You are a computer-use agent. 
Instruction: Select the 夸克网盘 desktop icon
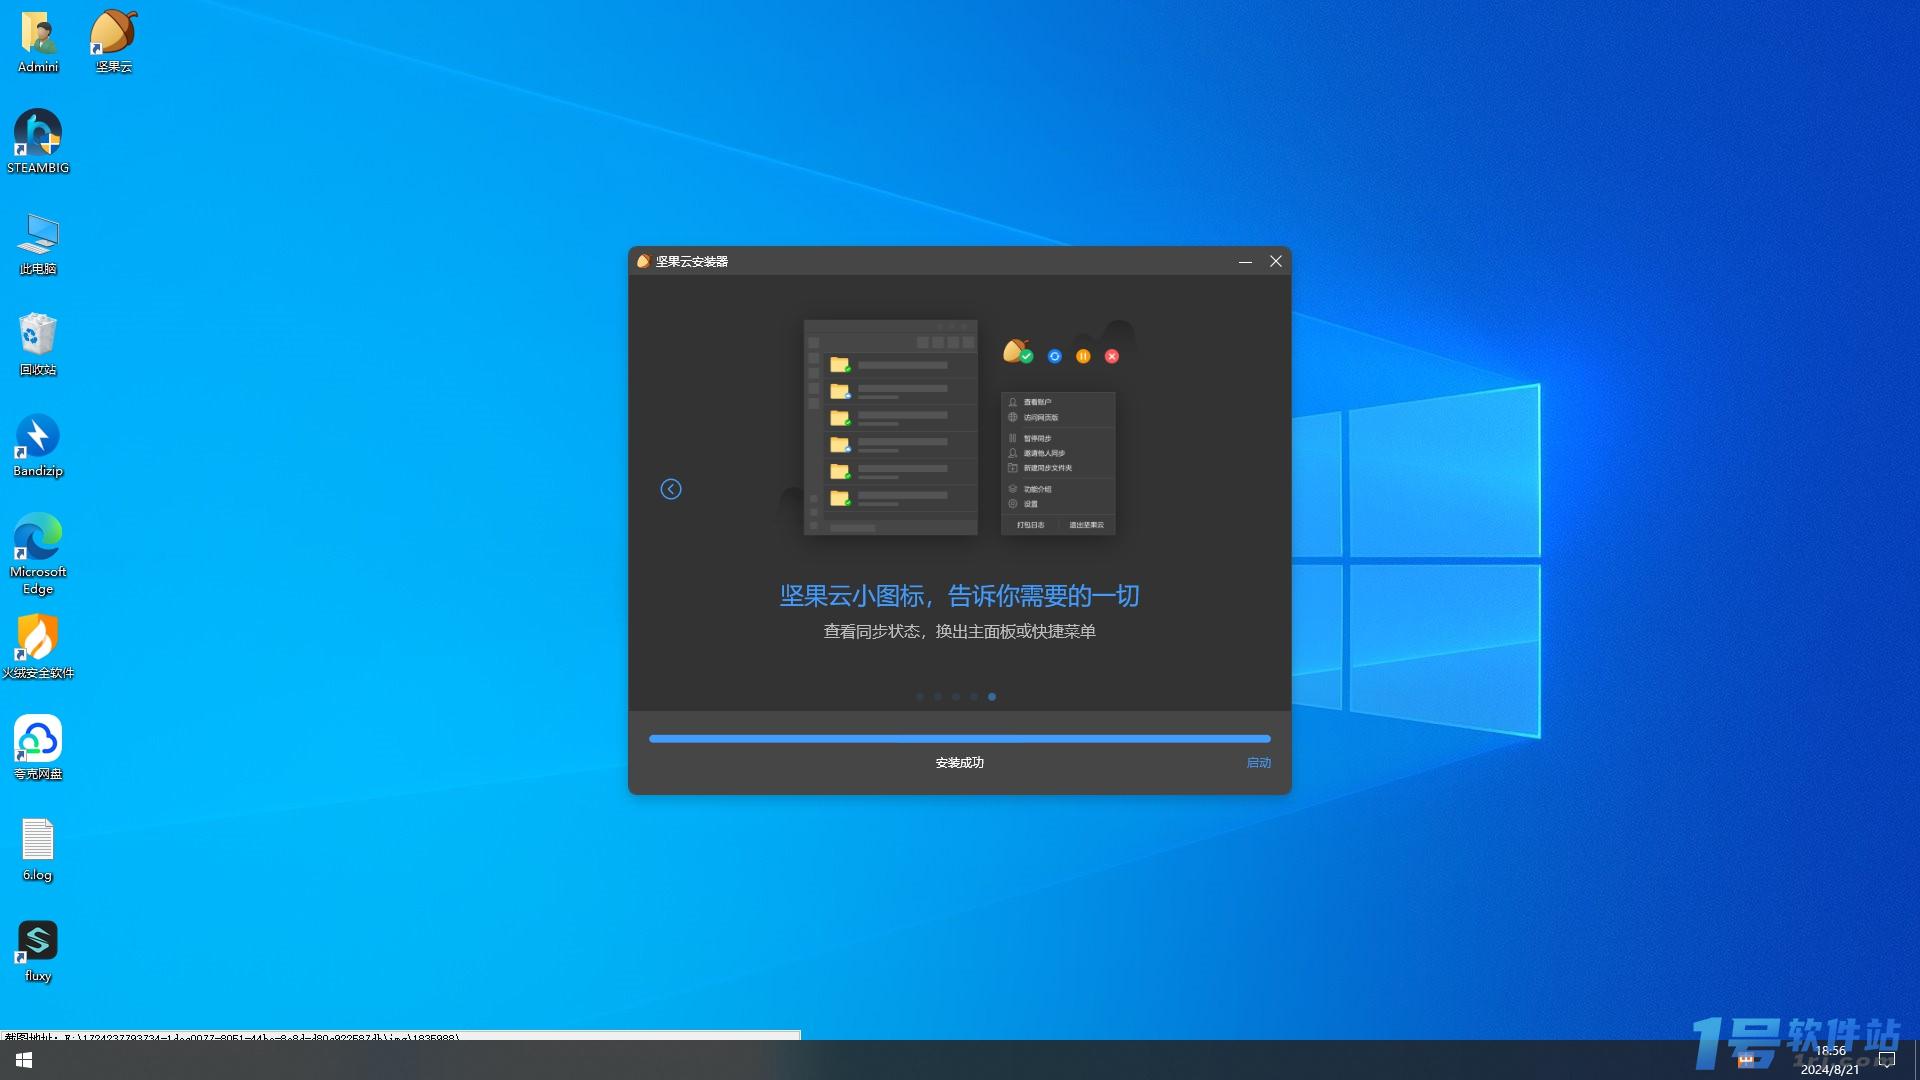(38, 748)
